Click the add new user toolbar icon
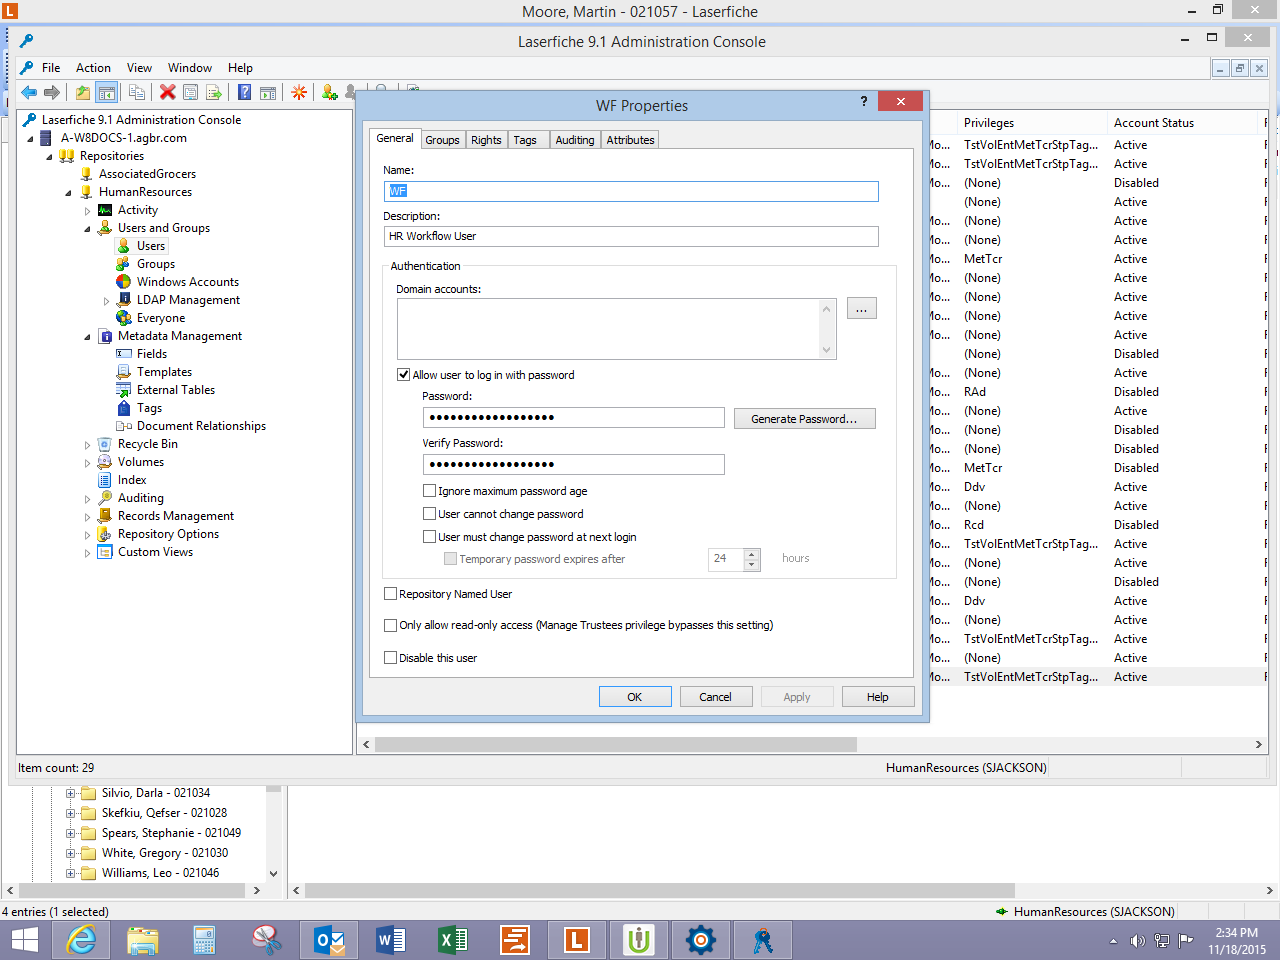Screen dimensions: 1280x960 click(x=329, y=92)
